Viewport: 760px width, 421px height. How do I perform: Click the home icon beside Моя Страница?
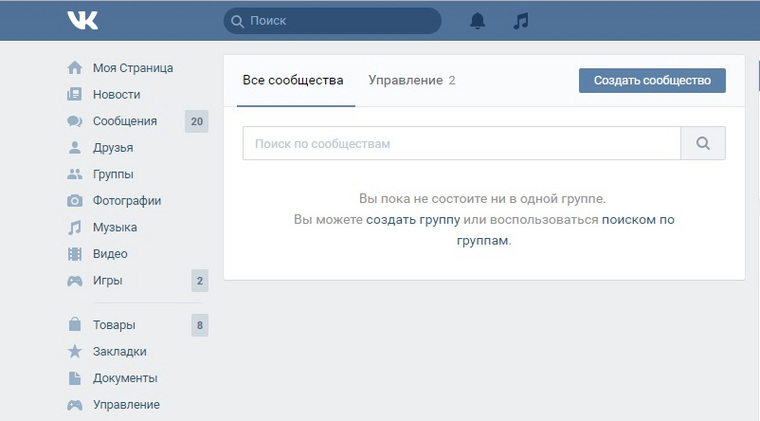[x=75, y=68]
